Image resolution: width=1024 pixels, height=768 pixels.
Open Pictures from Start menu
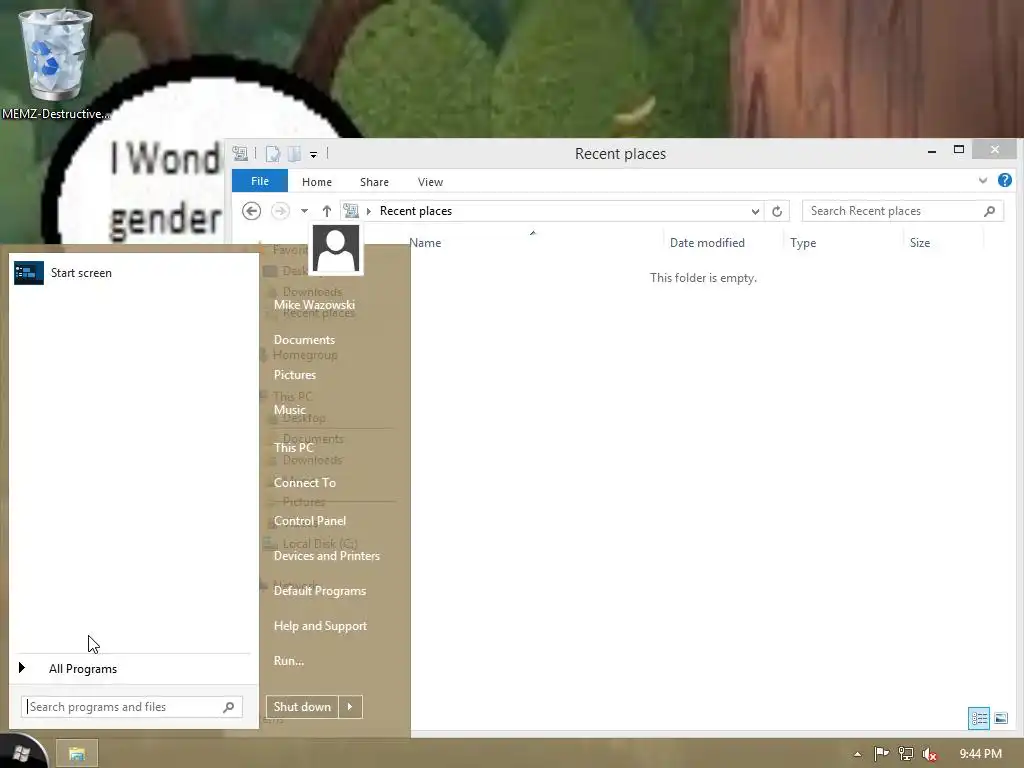coord(295,375)
